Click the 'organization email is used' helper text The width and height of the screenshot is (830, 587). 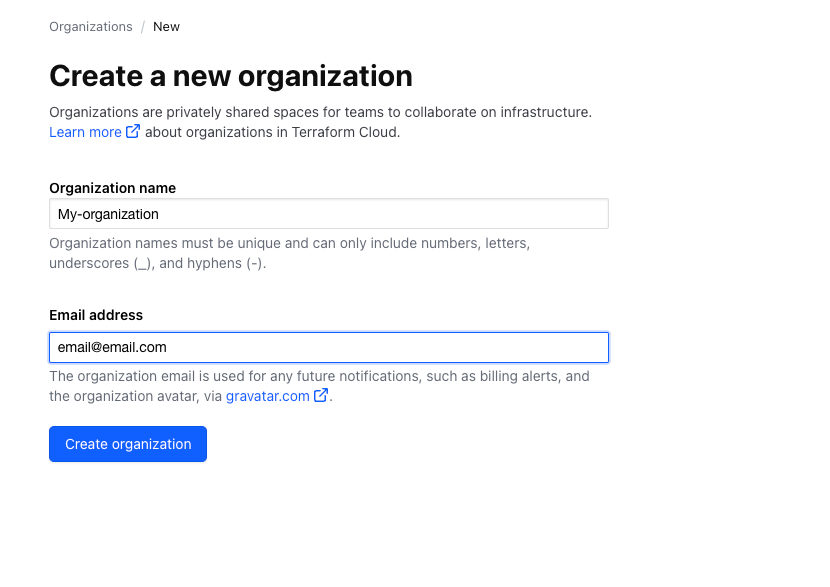point(319,376)
